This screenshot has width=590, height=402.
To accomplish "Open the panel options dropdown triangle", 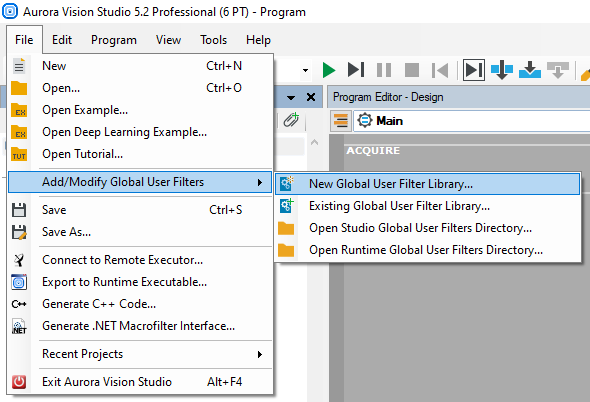I will 290,97.
